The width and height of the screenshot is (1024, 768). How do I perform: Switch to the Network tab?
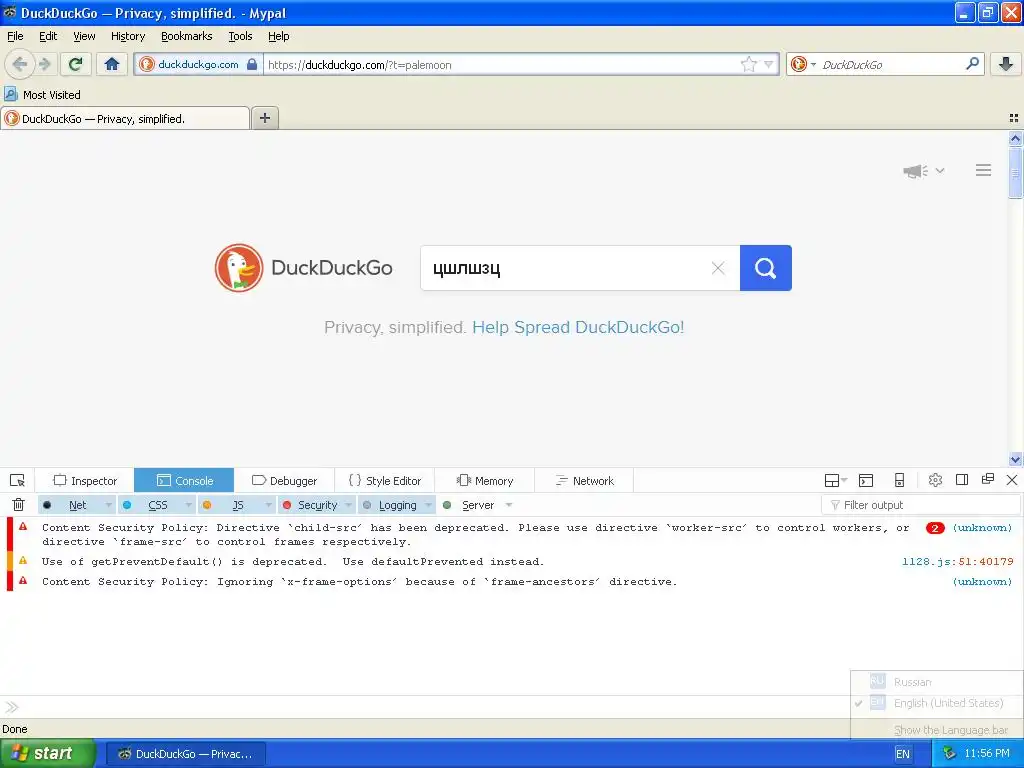point(584,481)
